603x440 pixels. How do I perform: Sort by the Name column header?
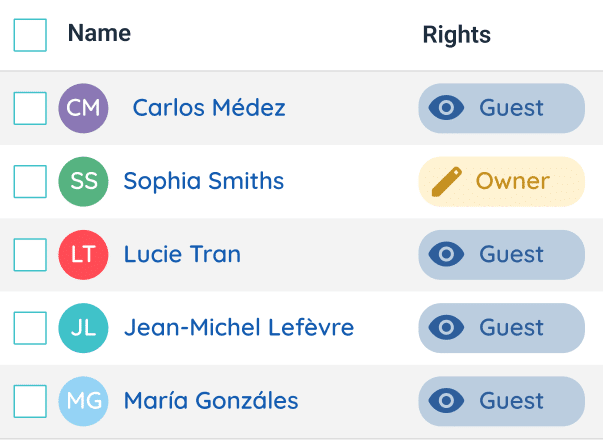point(99,33)
